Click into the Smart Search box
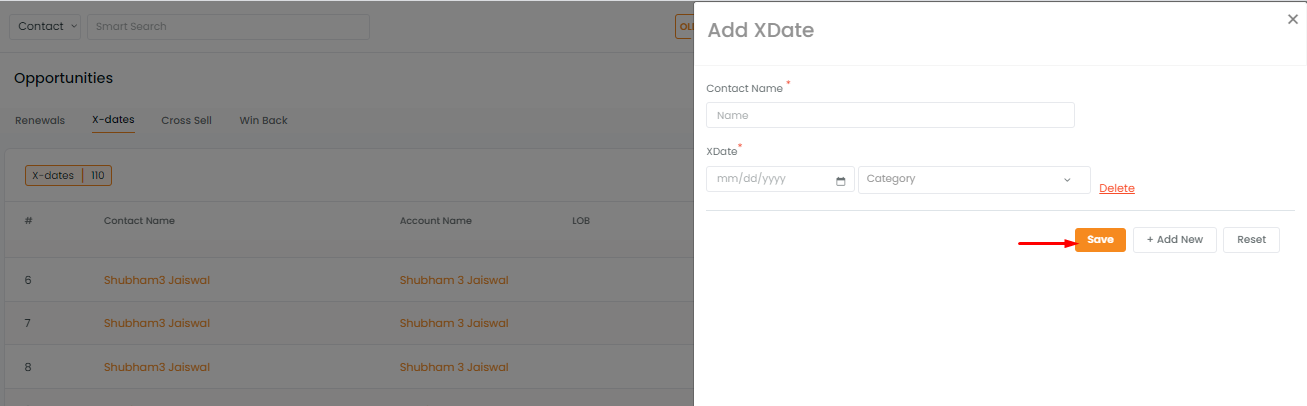This screenshot has height=406, width=1307. [228, 26]
